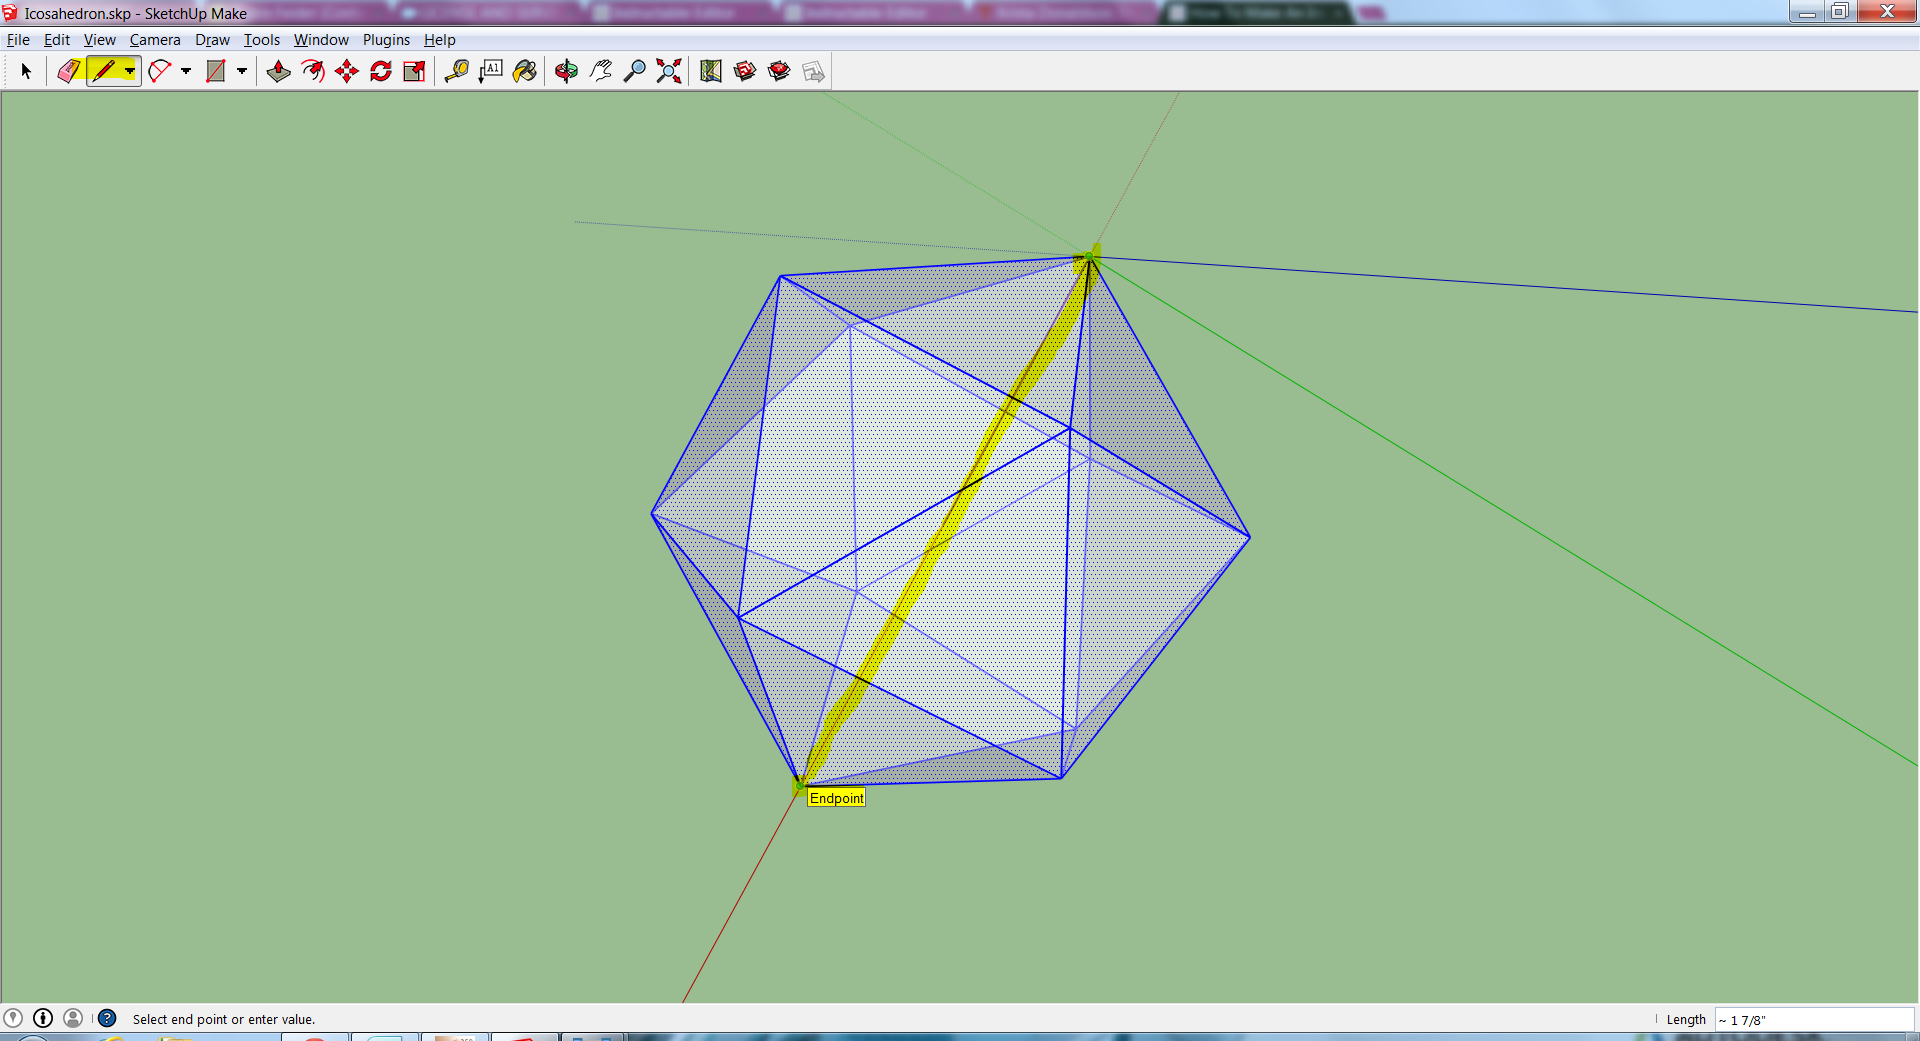The height and width of the screenshot is (1041, 1920).
Task: Select the Rectangle shape tool
Action: (215, 71)
